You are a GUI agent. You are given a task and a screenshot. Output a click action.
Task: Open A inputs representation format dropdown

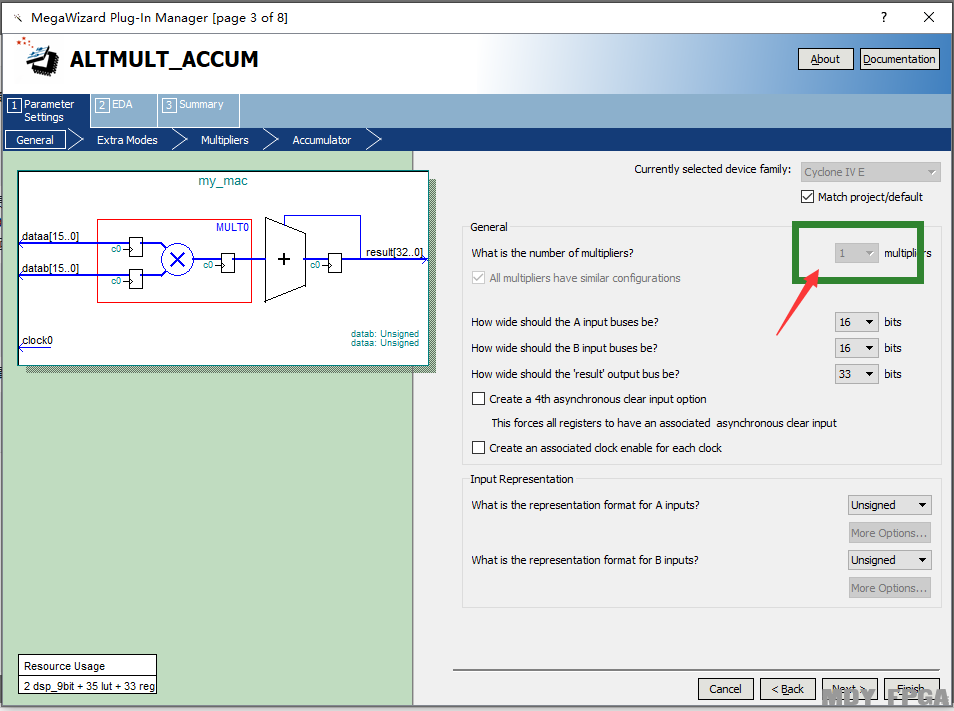pos(890,505)
